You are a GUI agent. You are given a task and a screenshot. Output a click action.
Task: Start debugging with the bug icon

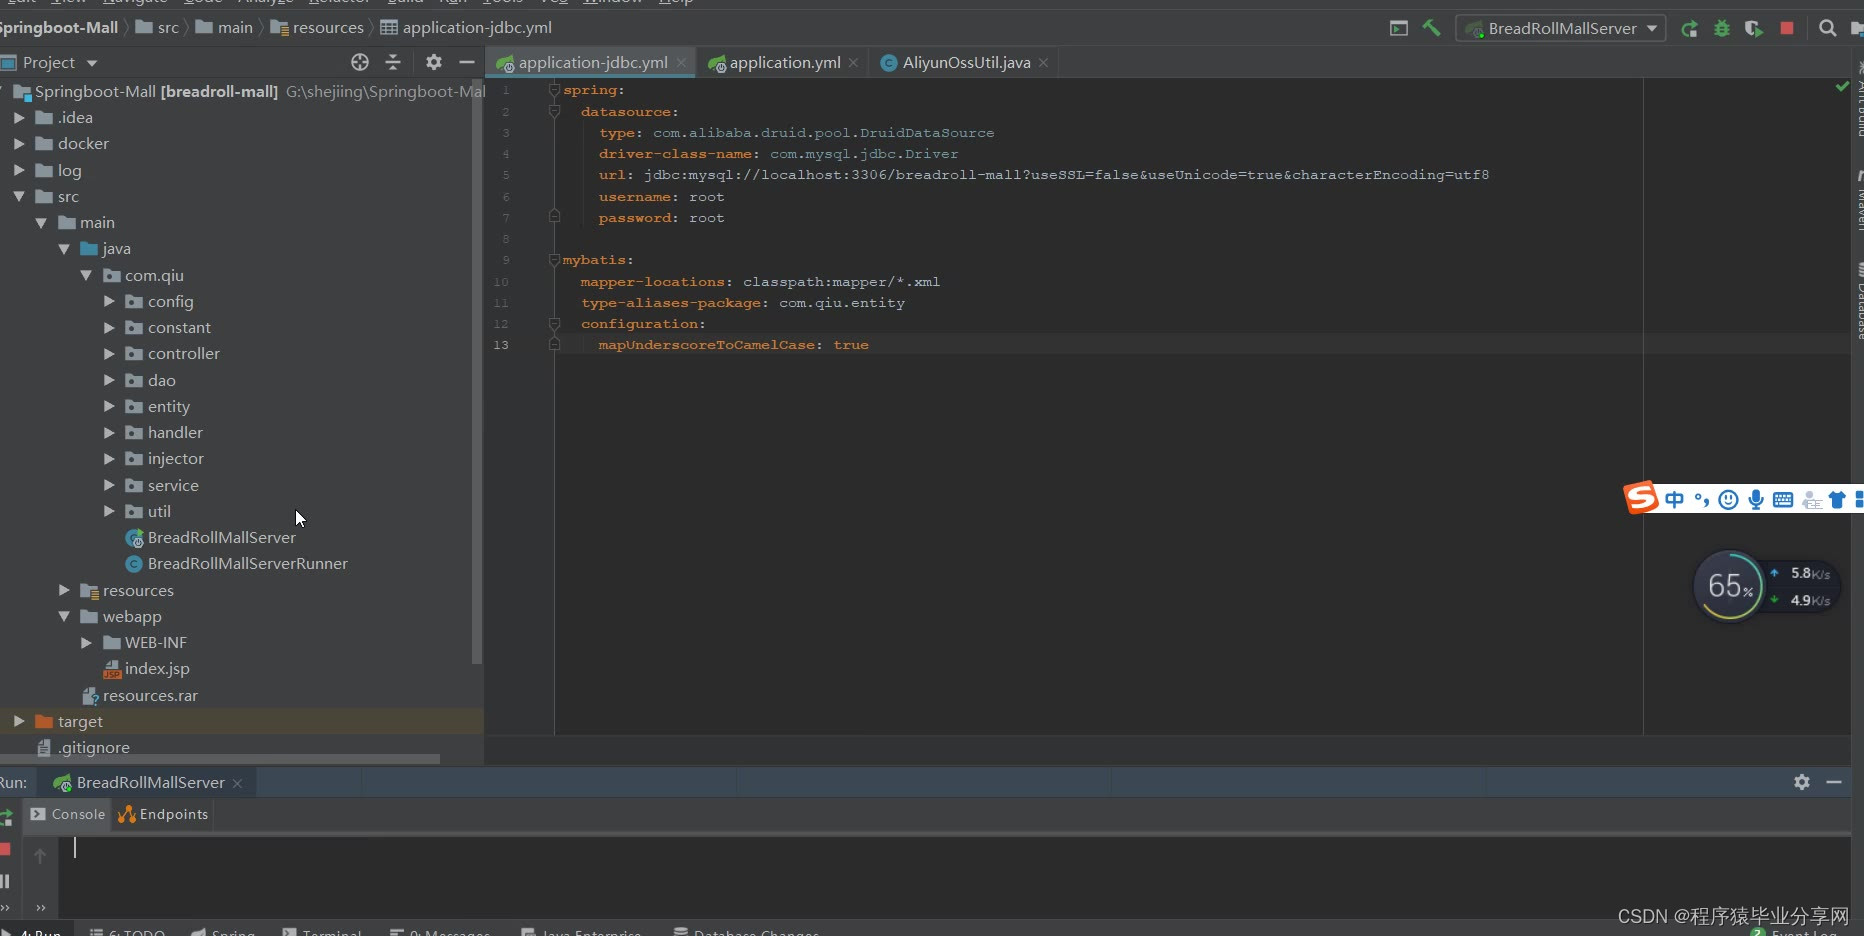(x=1722, y=28)
